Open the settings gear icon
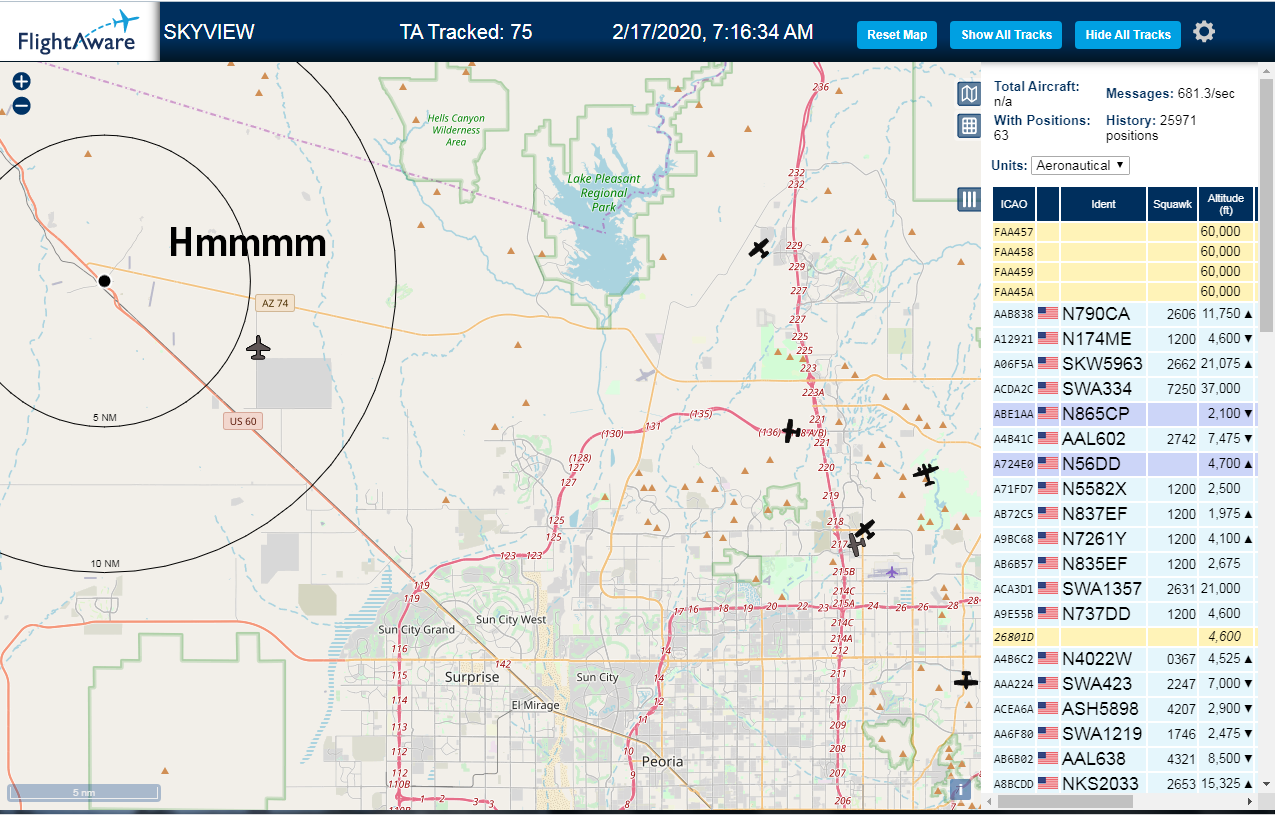1275x815 pixels. [x=1204, y=32]
